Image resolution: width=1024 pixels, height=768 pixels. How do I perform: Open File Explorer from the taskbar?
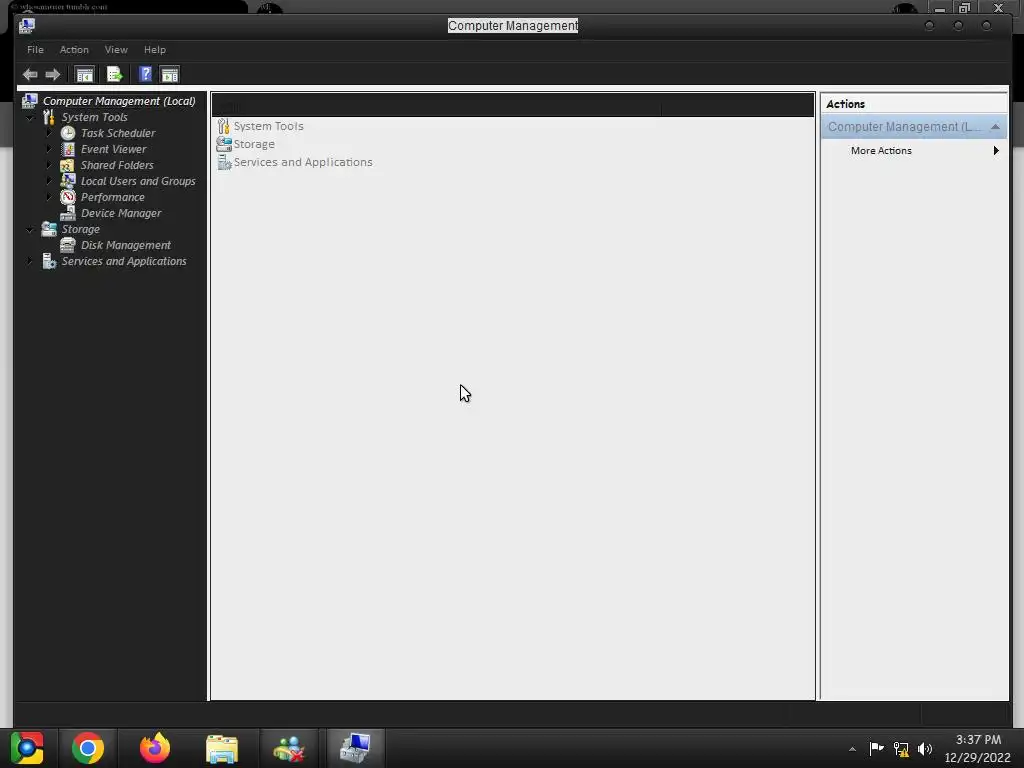[222, 749]
